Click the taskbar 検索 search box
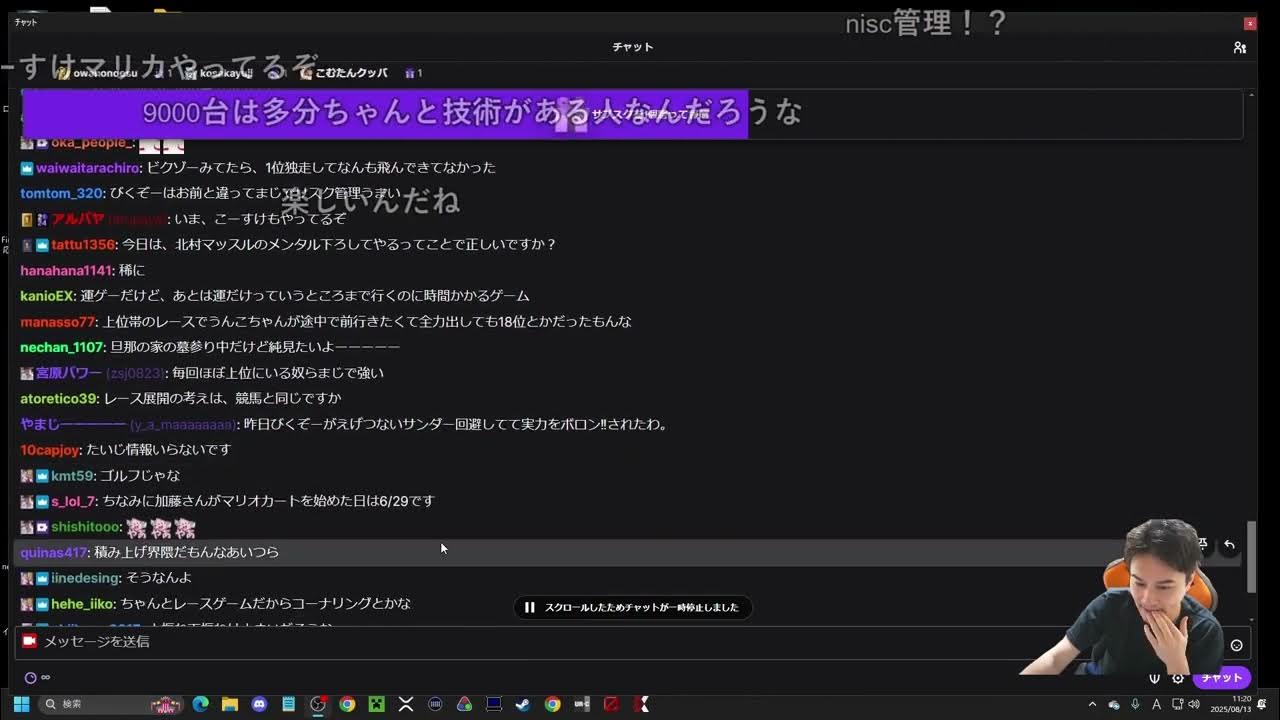 pyautogui.click(x=112, y=704)
